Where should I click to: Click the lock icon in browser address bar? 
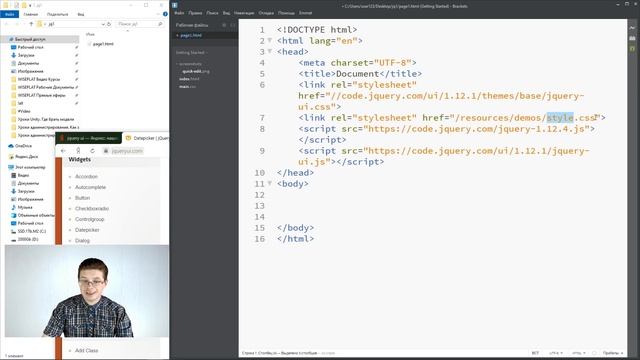tap(106, 151)
